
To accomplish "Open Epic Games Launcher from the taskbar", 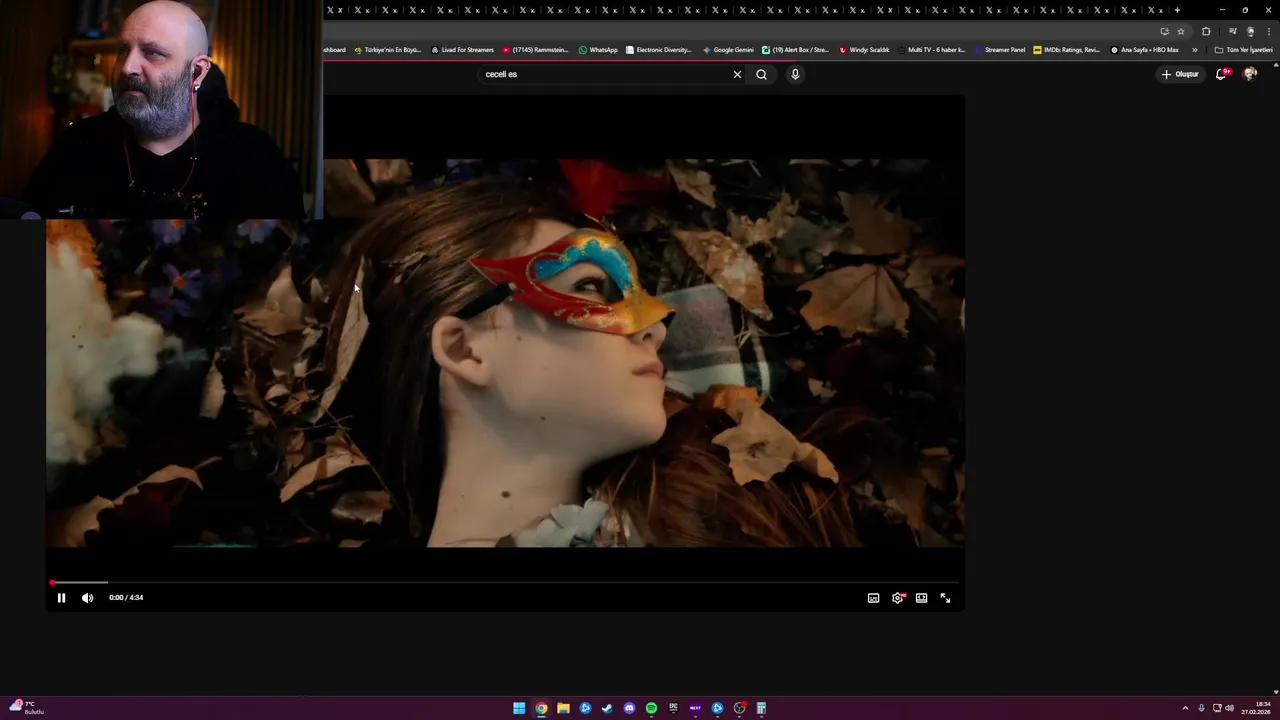I will click(x=673, y=708).
